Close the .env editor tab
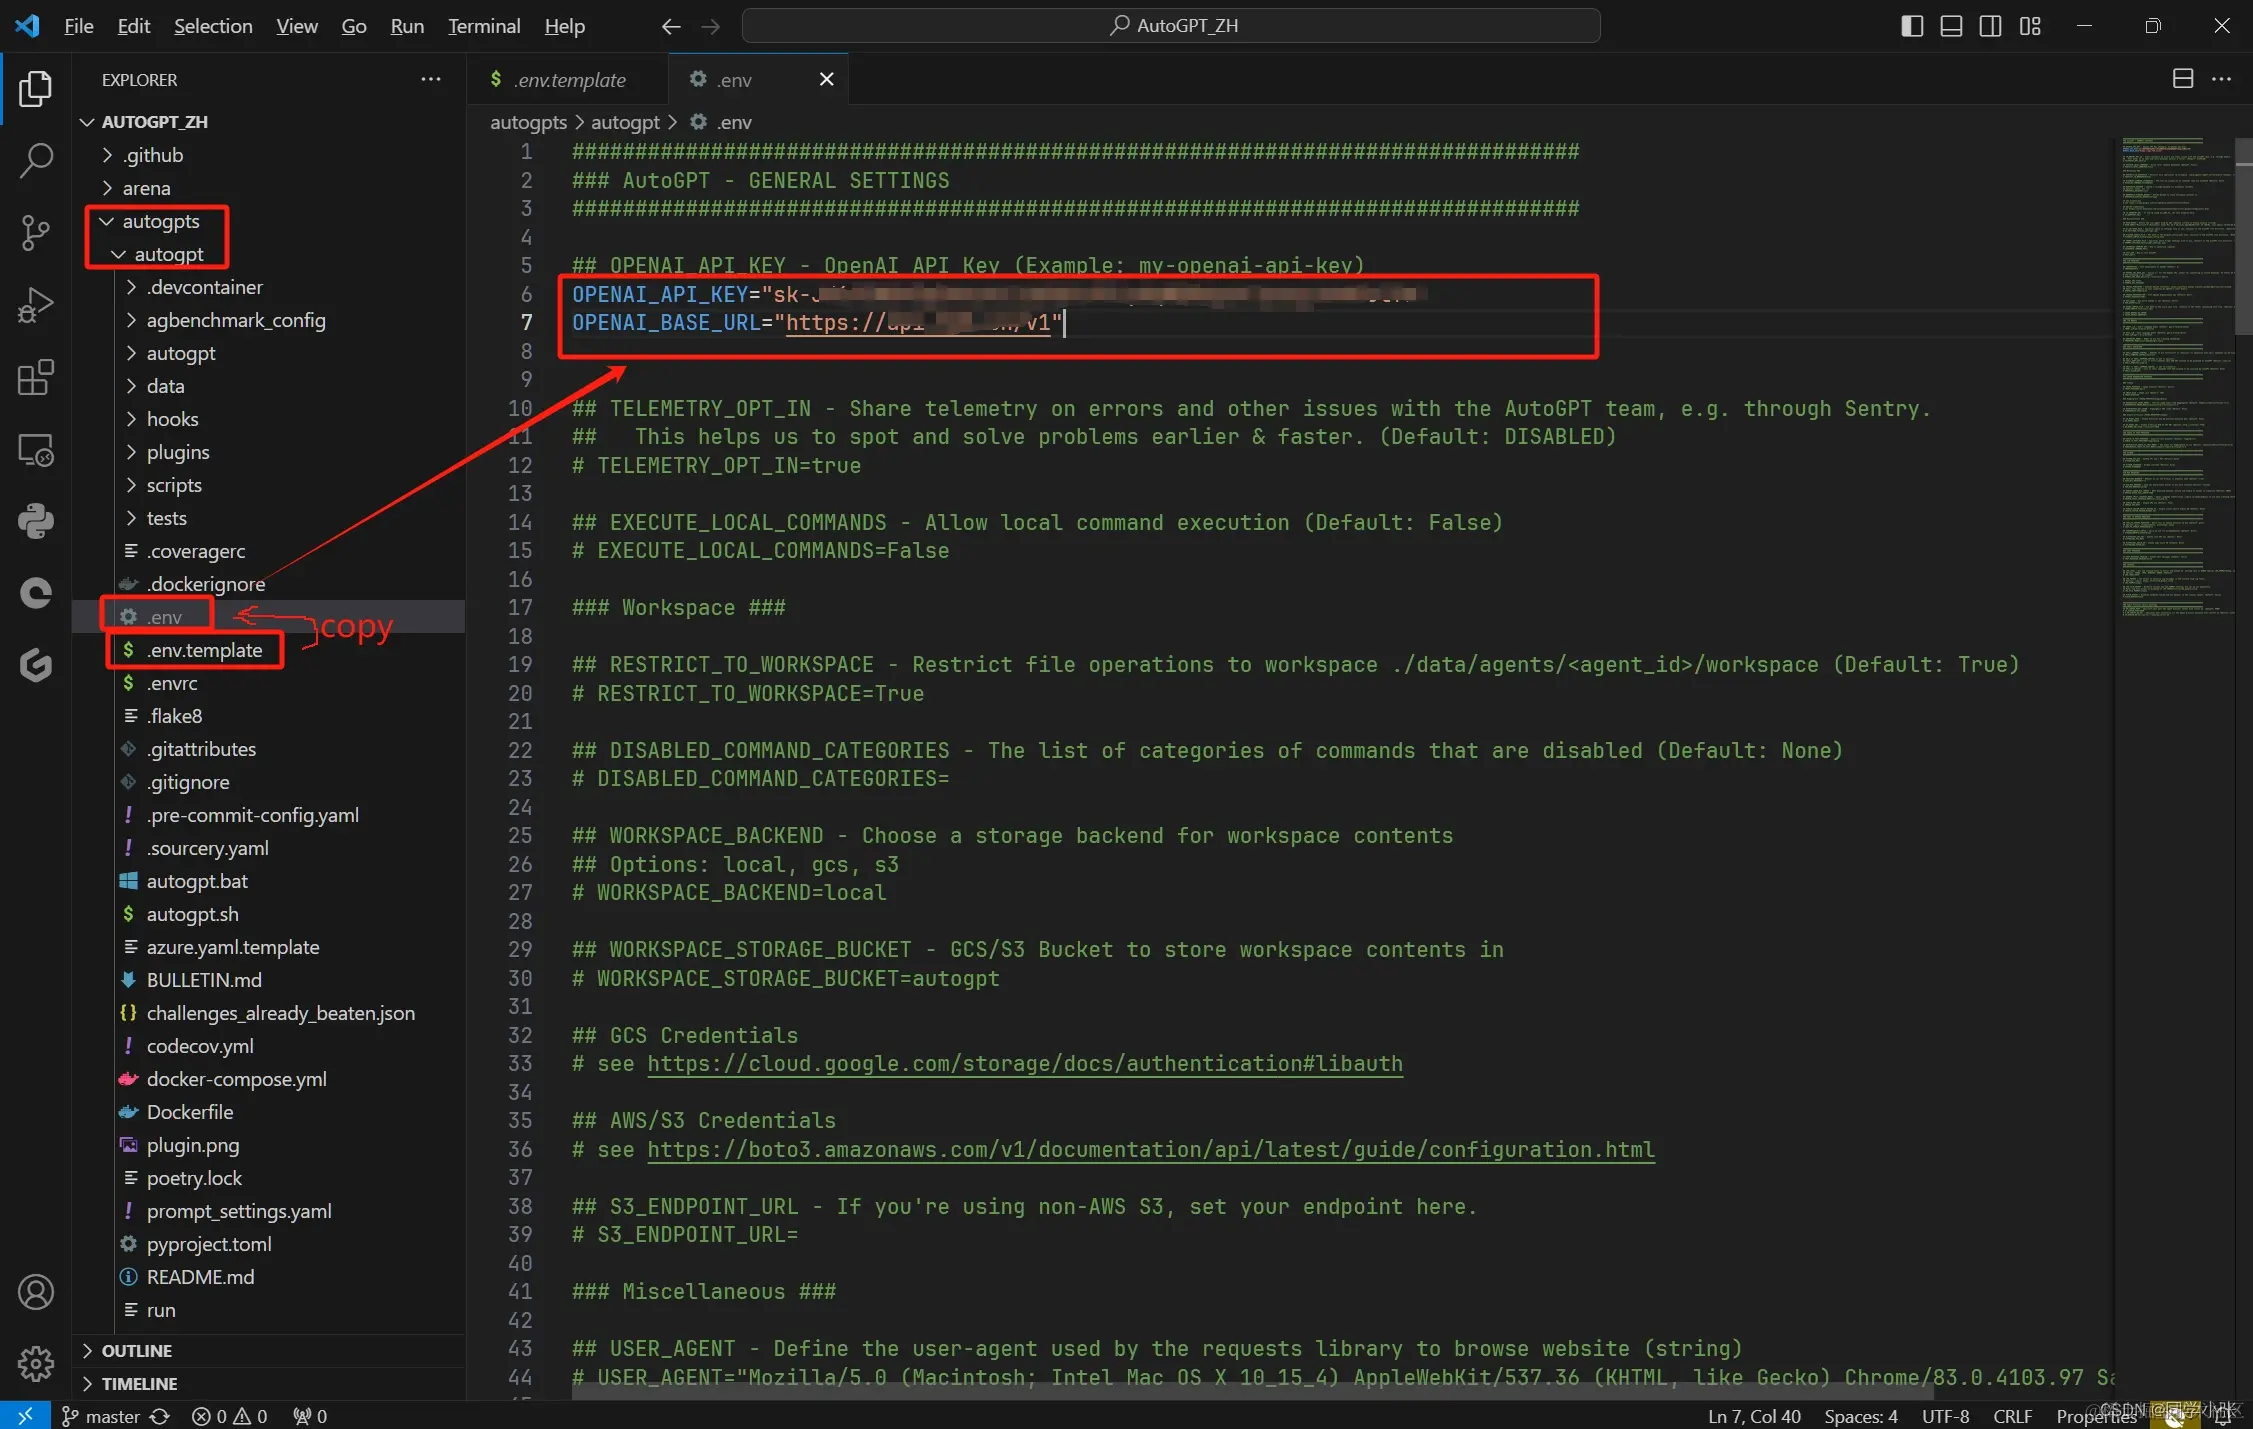This screenshot has height=1429, width=2253. point(826,79)
